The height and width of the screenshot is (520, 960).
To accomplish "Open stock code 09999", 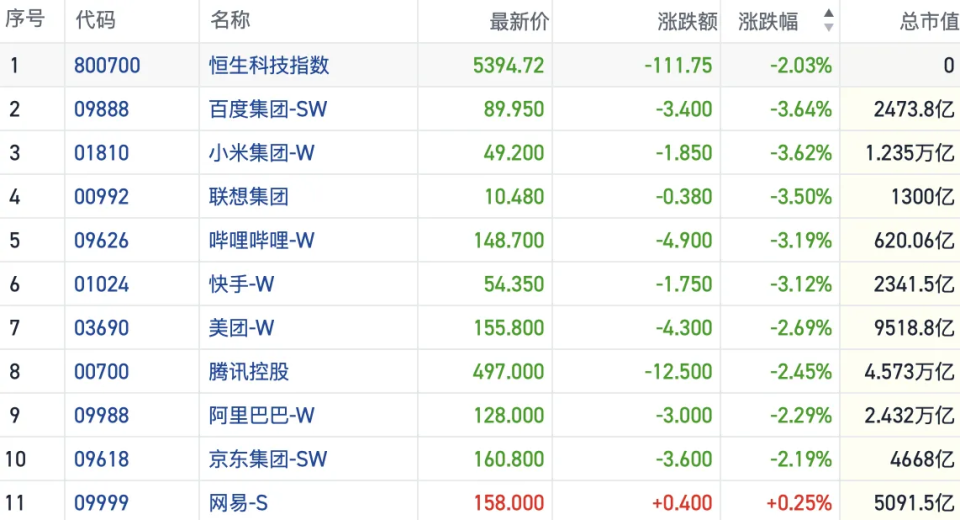I will (102, 503).
